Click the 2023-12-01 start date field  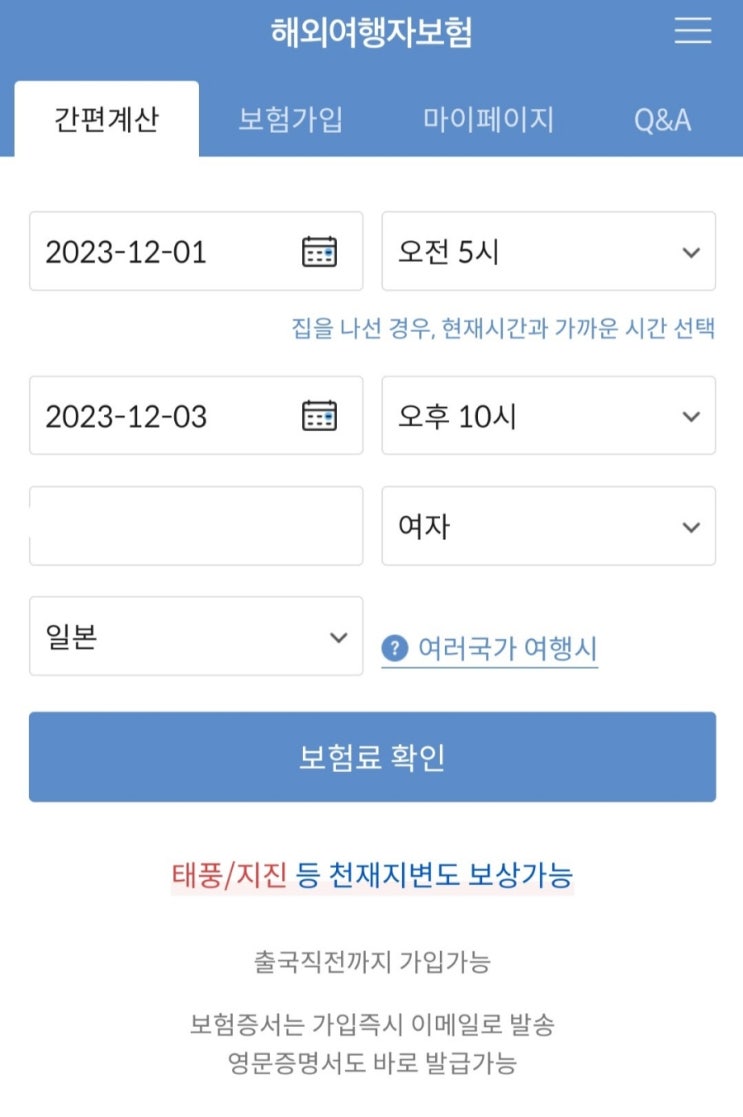[160, 251]
